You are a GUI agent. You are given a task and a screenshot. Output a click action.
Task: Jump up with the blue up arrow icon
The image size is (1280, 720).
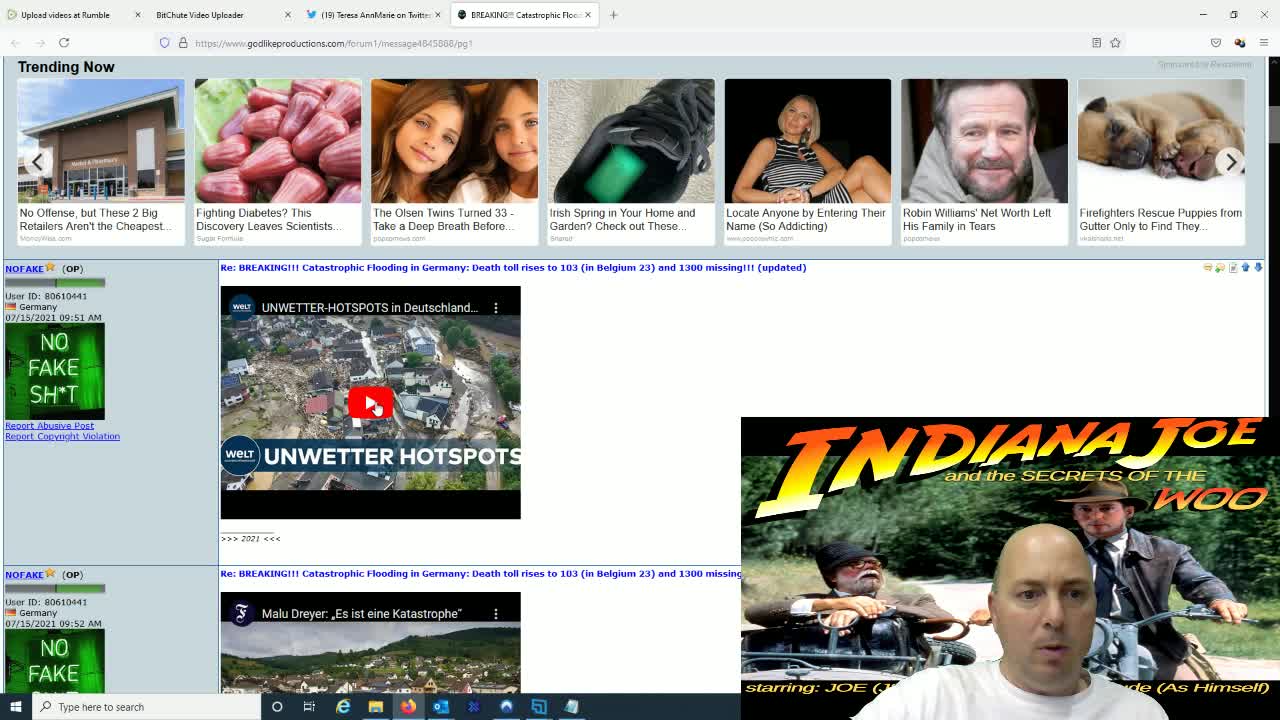(1246, 268)
